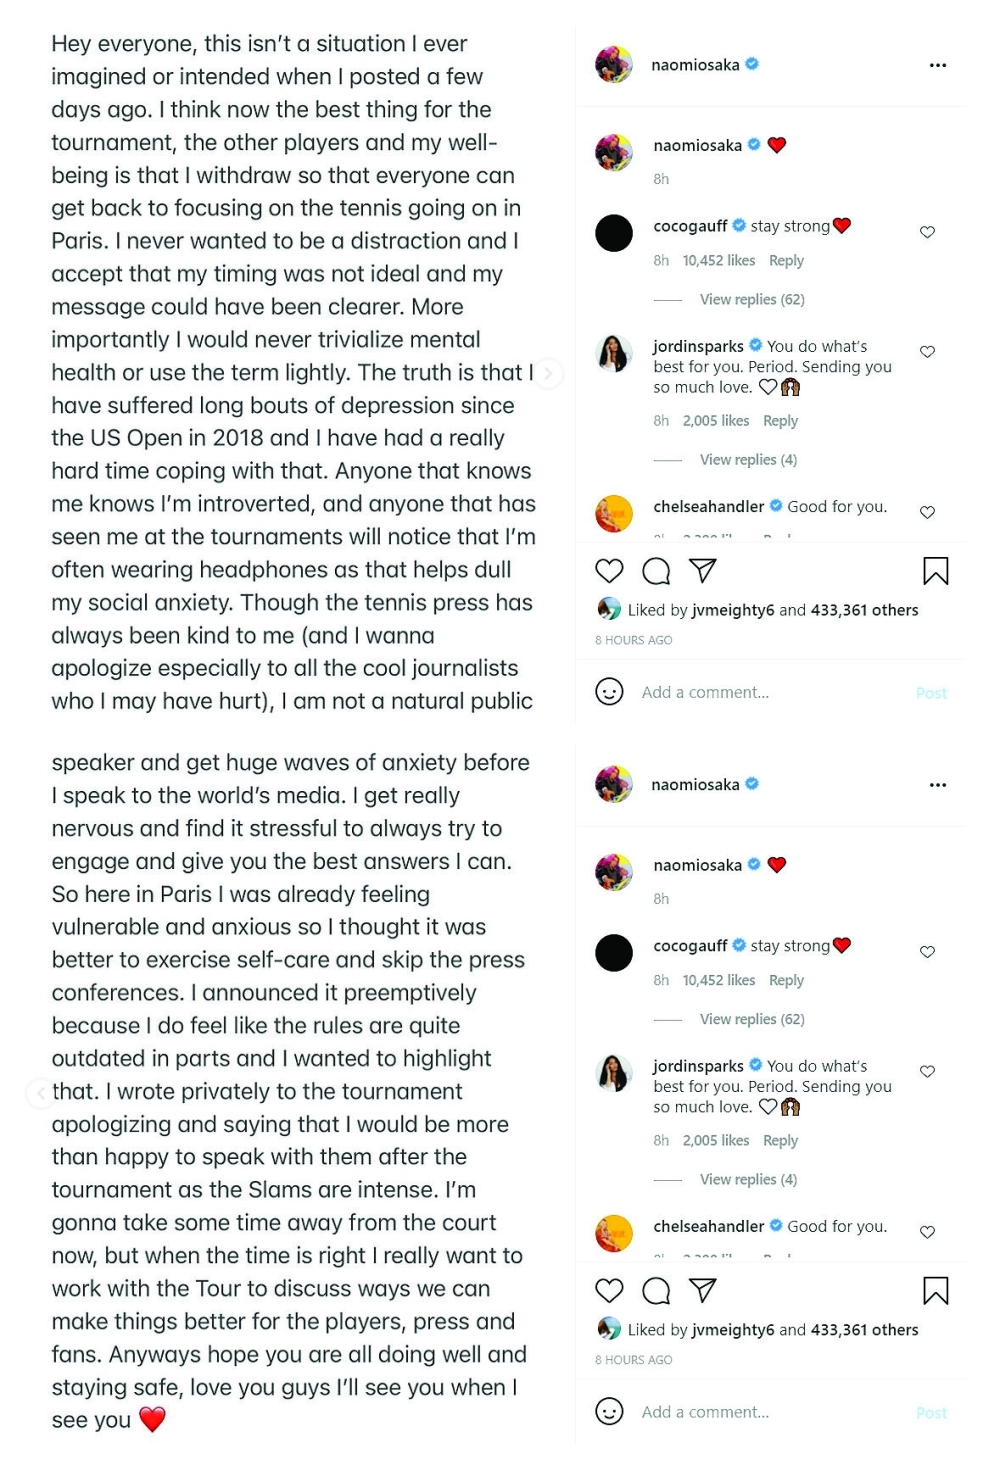Bookmark the bottom post
Viewport: 1000px width, 1465px height.
[935, 1291]
